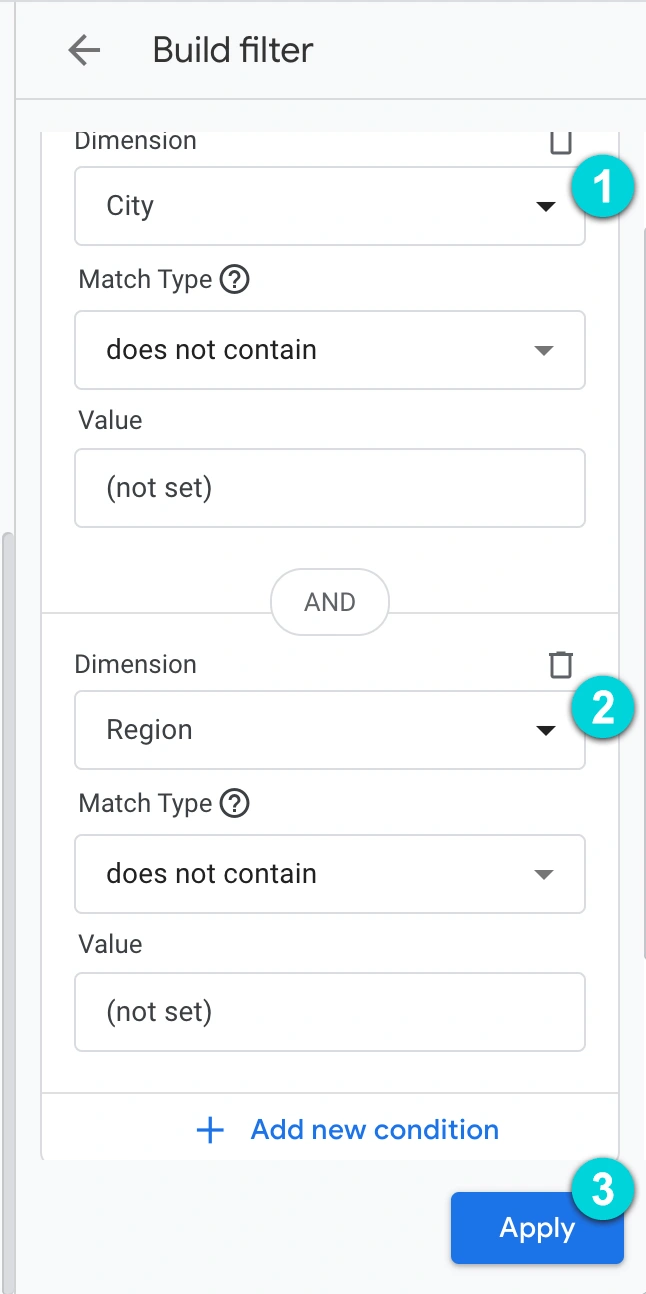Expand Region match type 'does not contain'
This screenshot has height=1294, width=646.
[329, 874]
